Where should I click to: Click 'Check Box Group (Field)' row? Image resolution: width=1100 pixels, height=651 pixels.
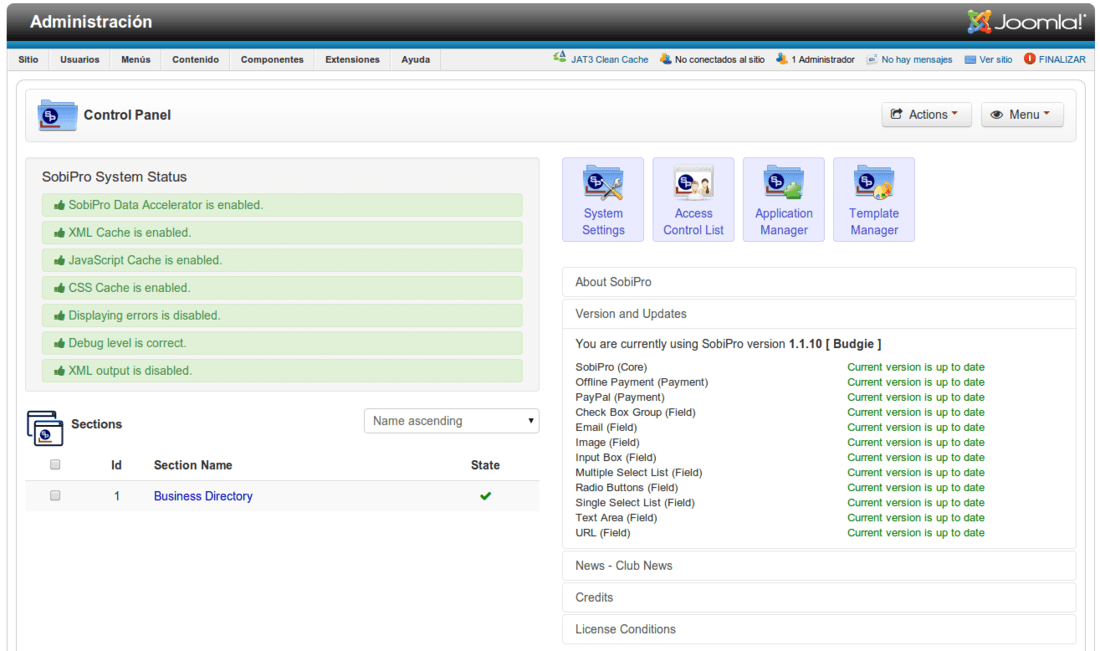tap(635, 412)
